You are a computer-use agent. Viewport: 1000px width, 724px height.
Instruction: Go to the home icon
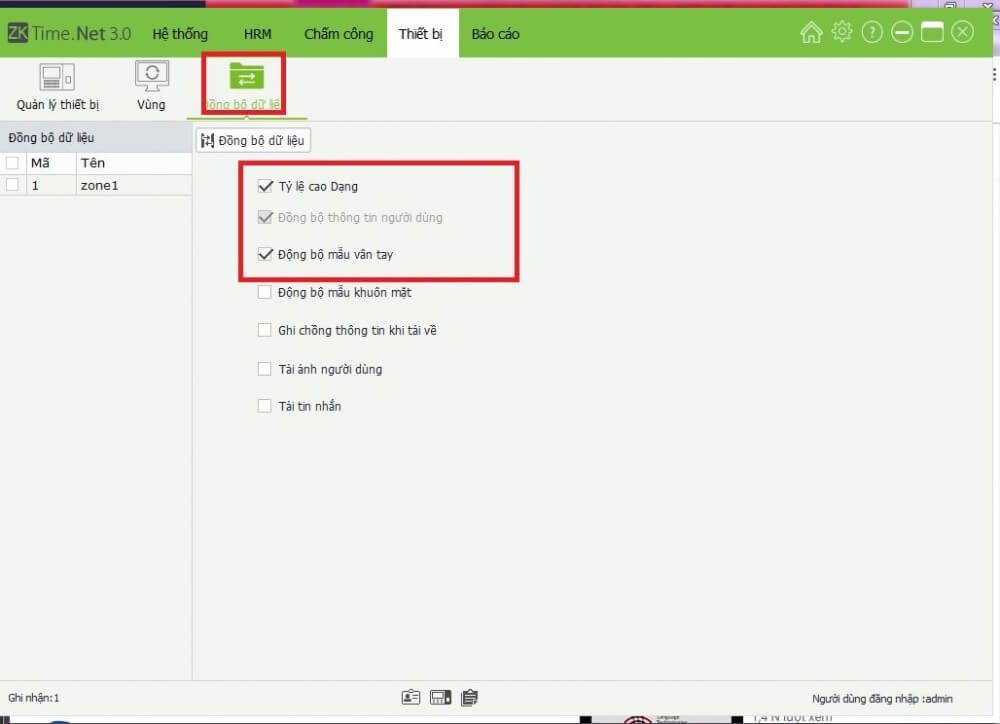click(811, 33)
